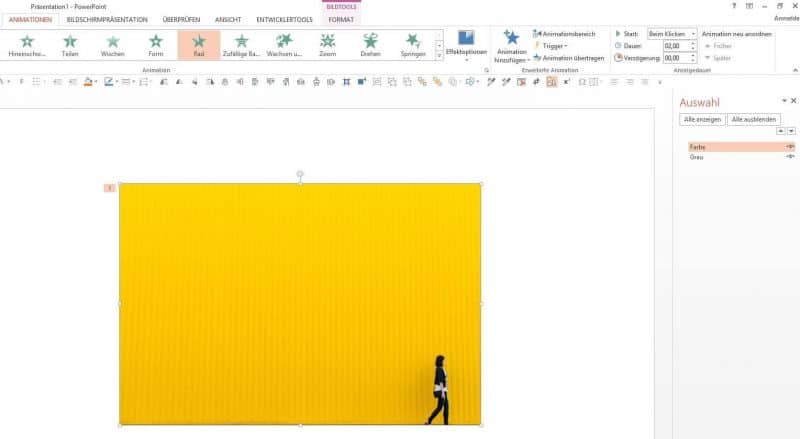The width and height of the screenshot is (800, 439).
Task: Open the Effektoptionen dropdown
Action: pos(466,46)
